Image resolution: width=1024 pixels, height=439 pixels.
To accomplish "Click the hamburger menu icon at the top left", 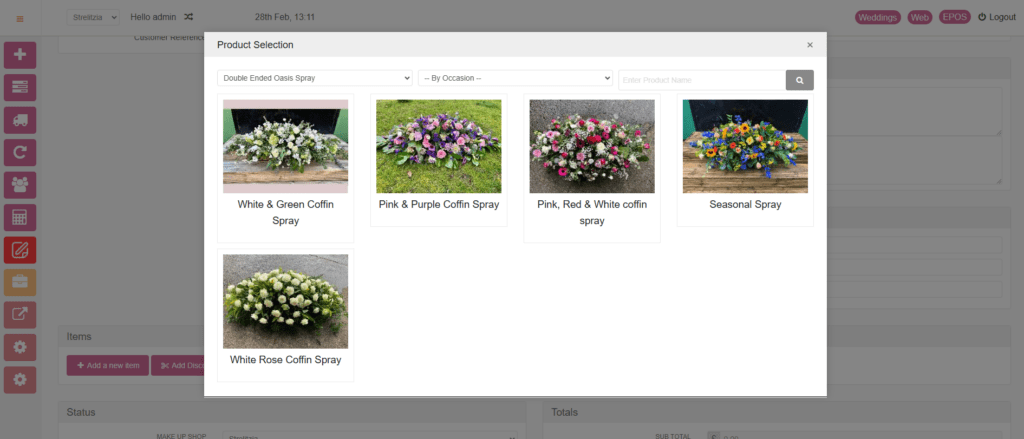I will [20, 18].
